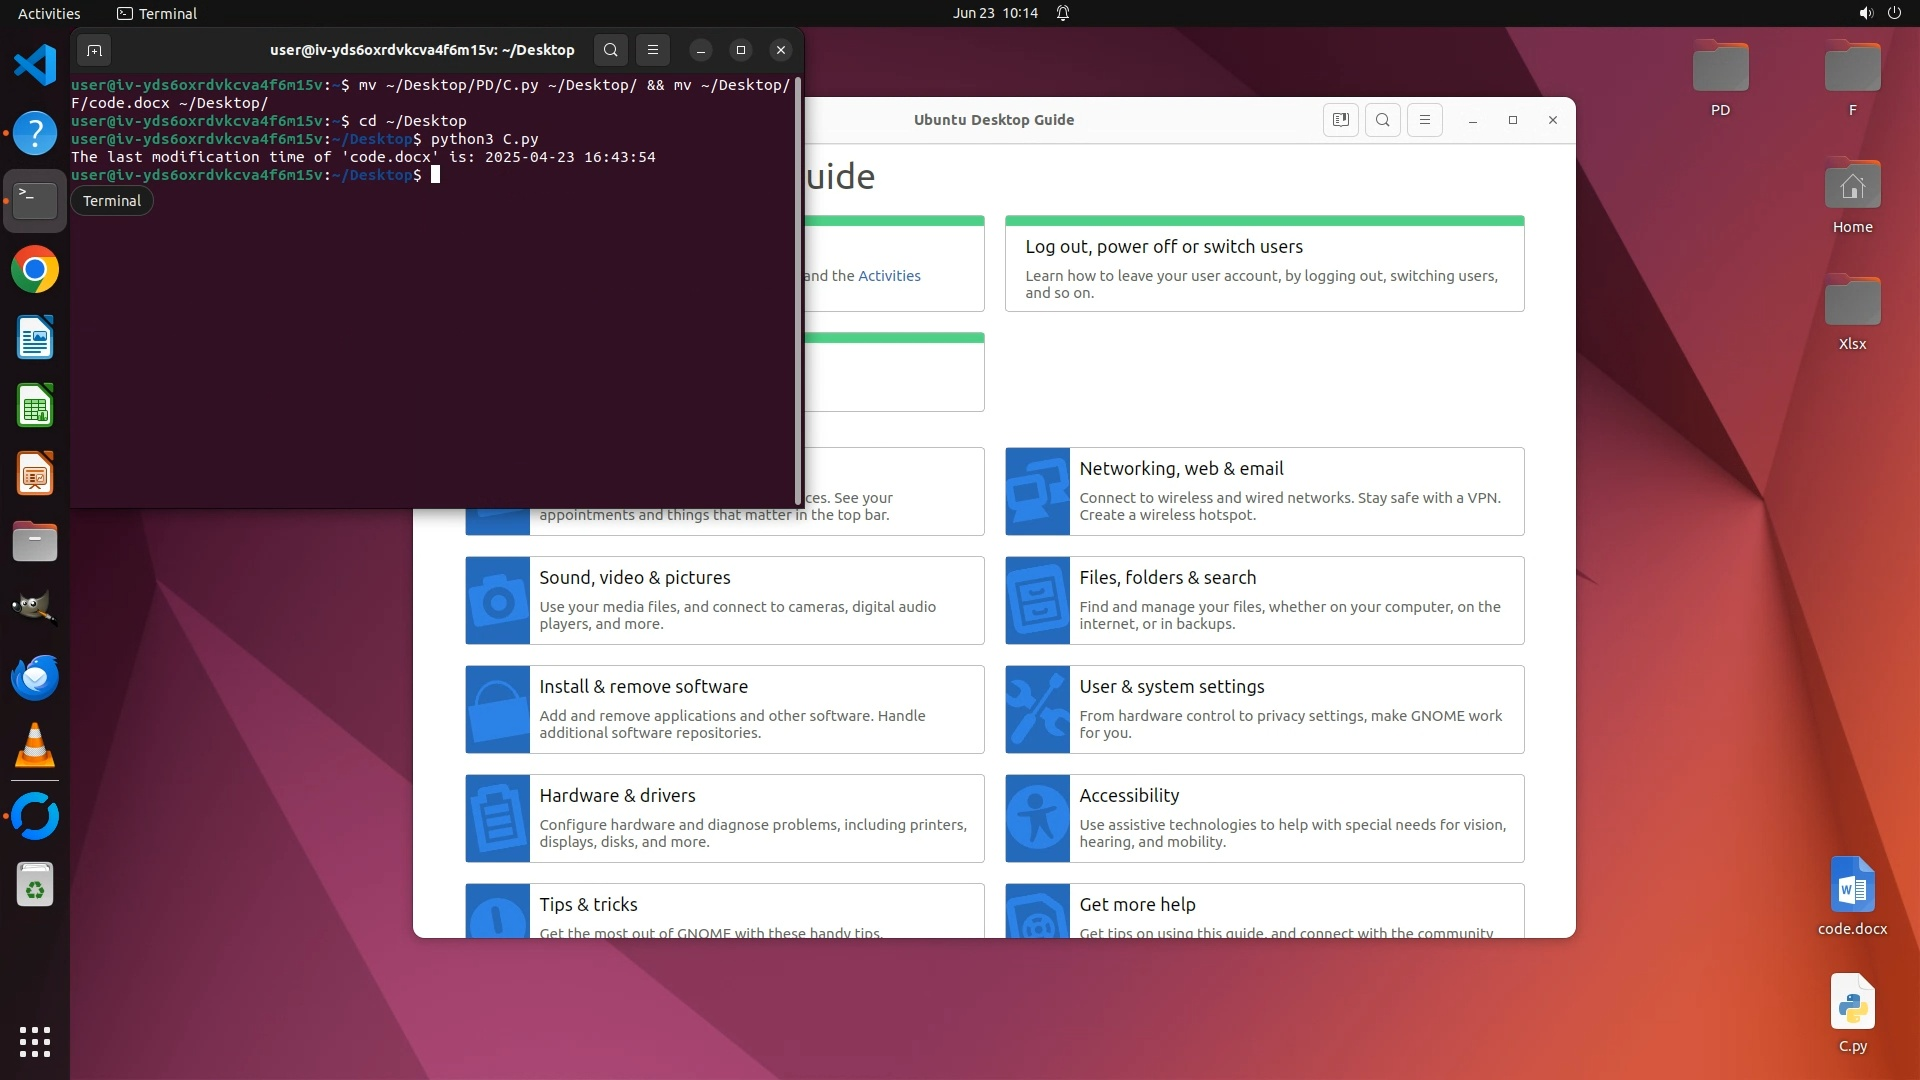
Task: Click terminal search magnifier icon
Action: click(611, 50)
